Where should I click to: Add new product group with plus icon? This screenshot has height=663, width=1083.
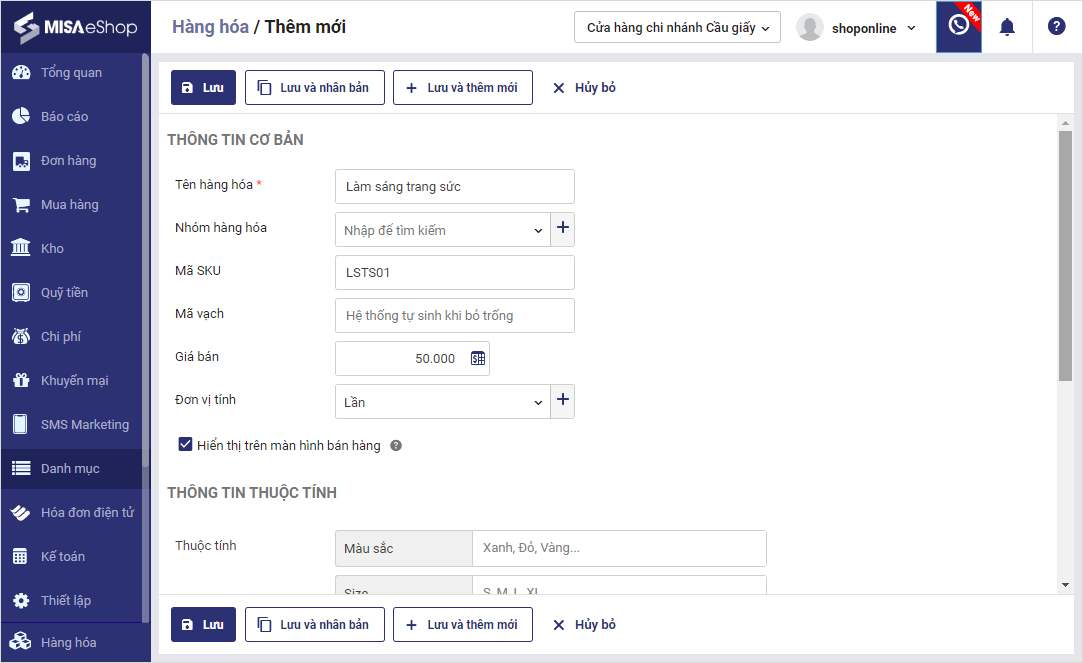click(563, 229)
